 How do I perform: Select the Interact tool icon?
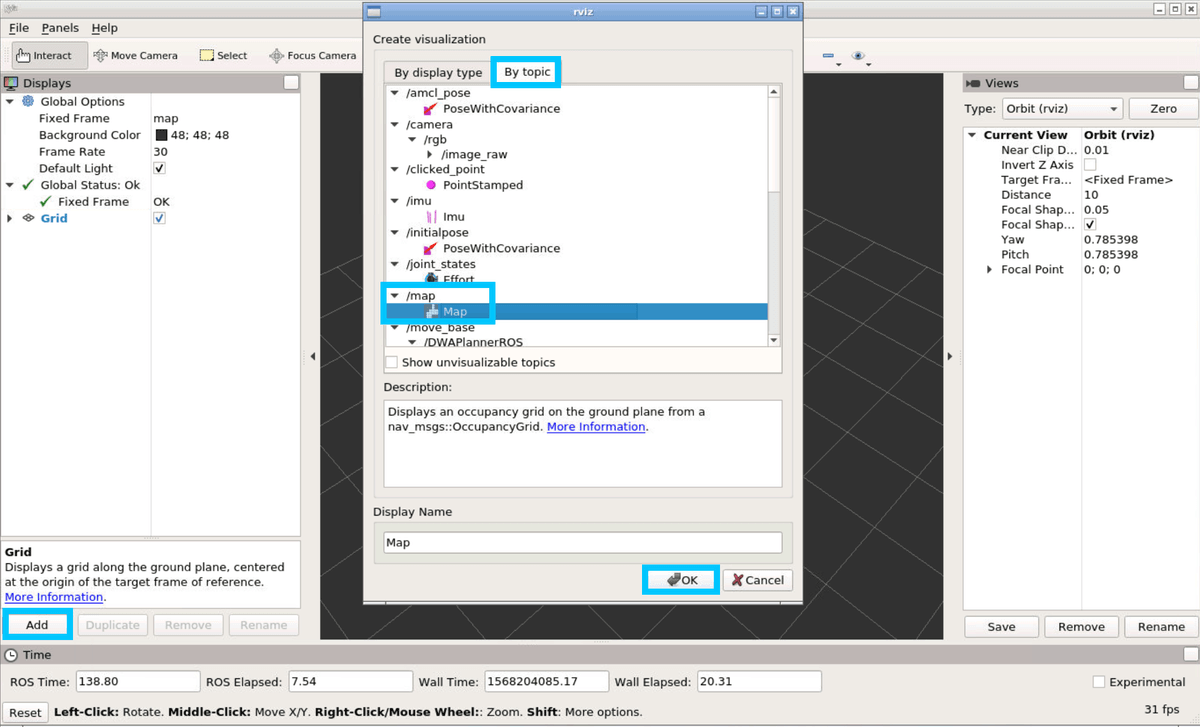pyautogui.click(x=23, y=56)
